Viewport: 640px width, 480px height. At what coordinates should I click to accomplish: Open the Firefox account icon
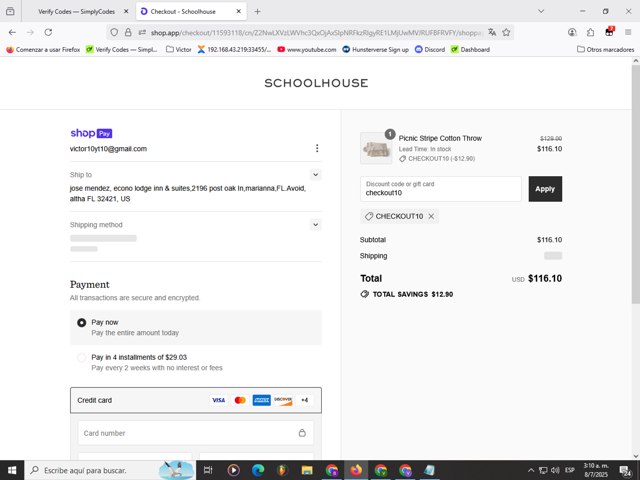coord(572,32)
